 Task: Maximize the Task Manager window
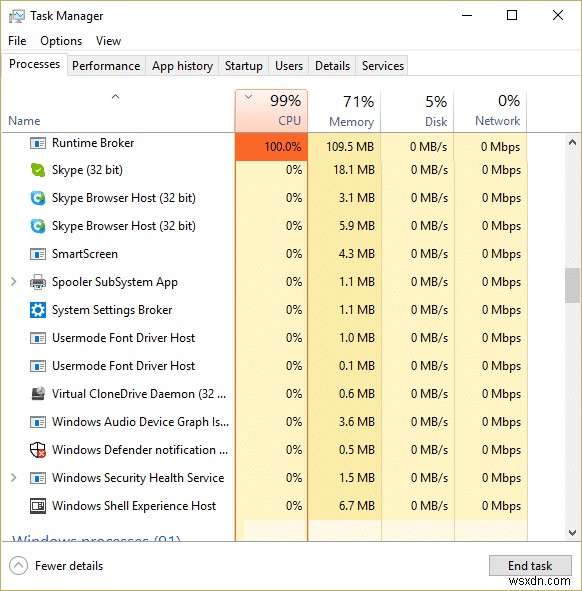(x=512, y=15)
